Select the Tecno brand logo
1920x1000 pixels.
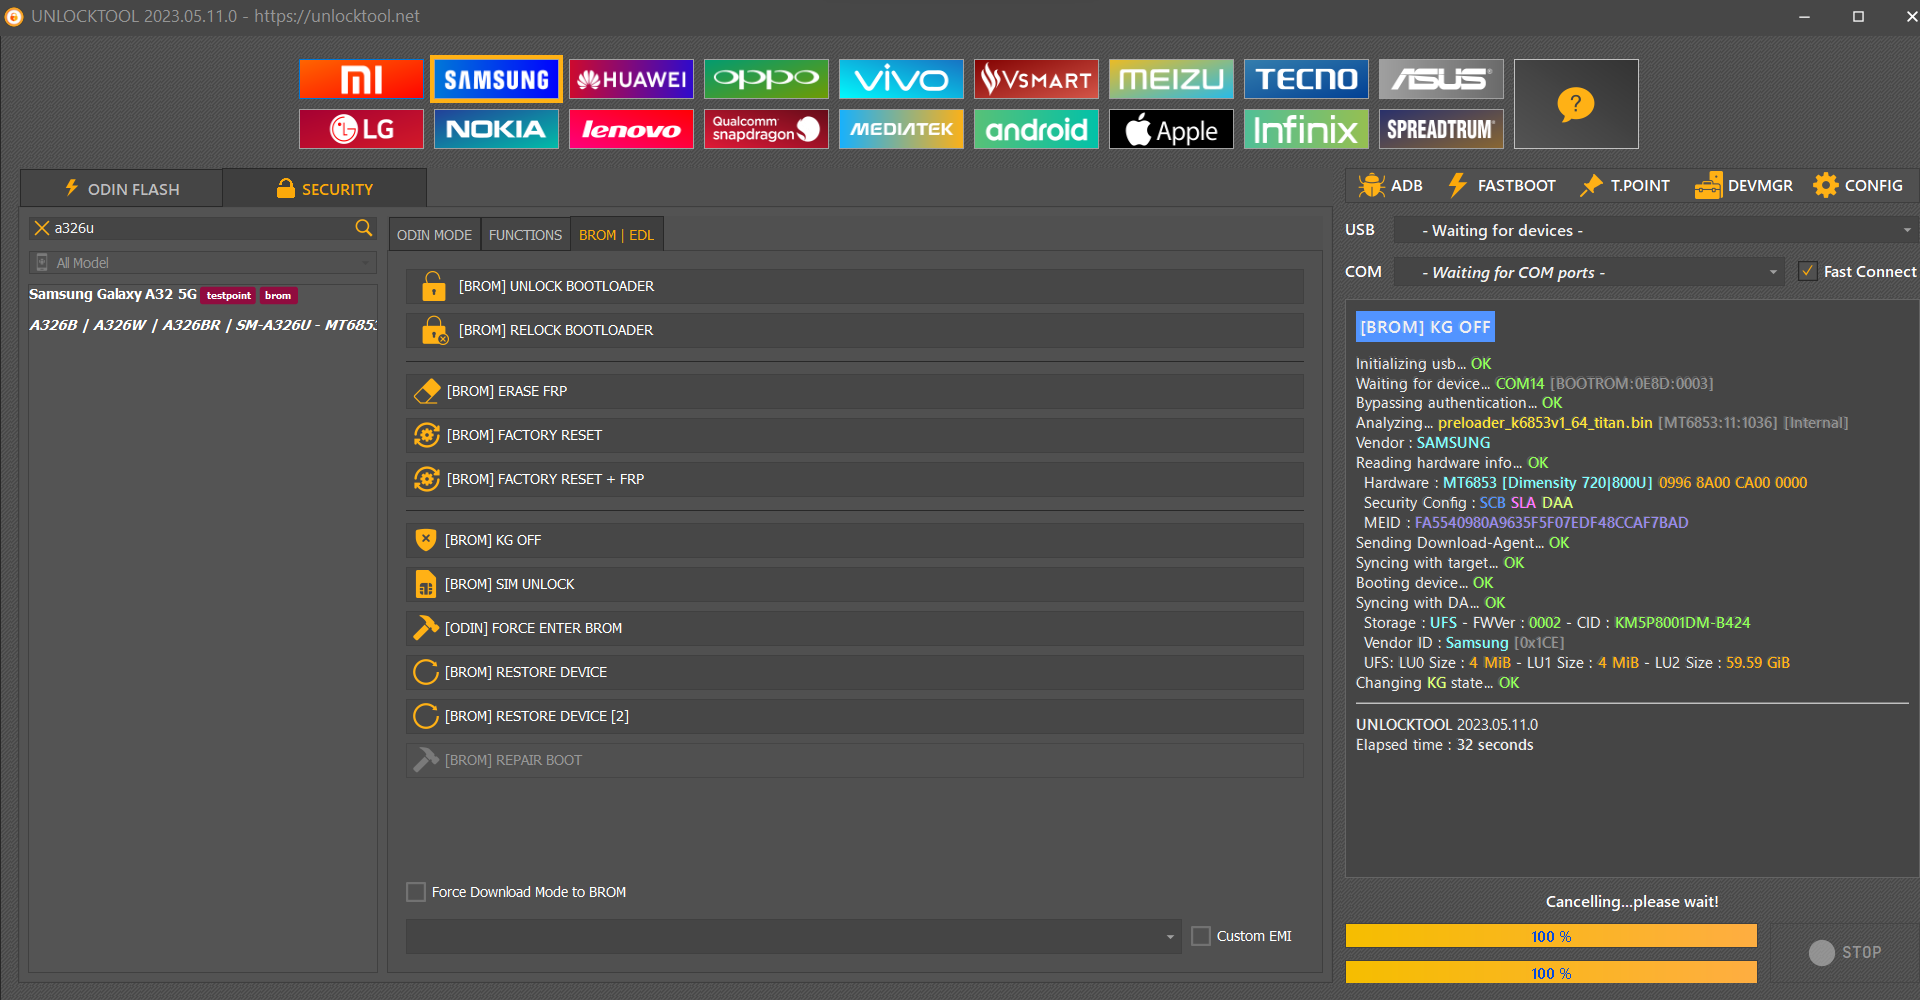click(x=1306, y=79)
